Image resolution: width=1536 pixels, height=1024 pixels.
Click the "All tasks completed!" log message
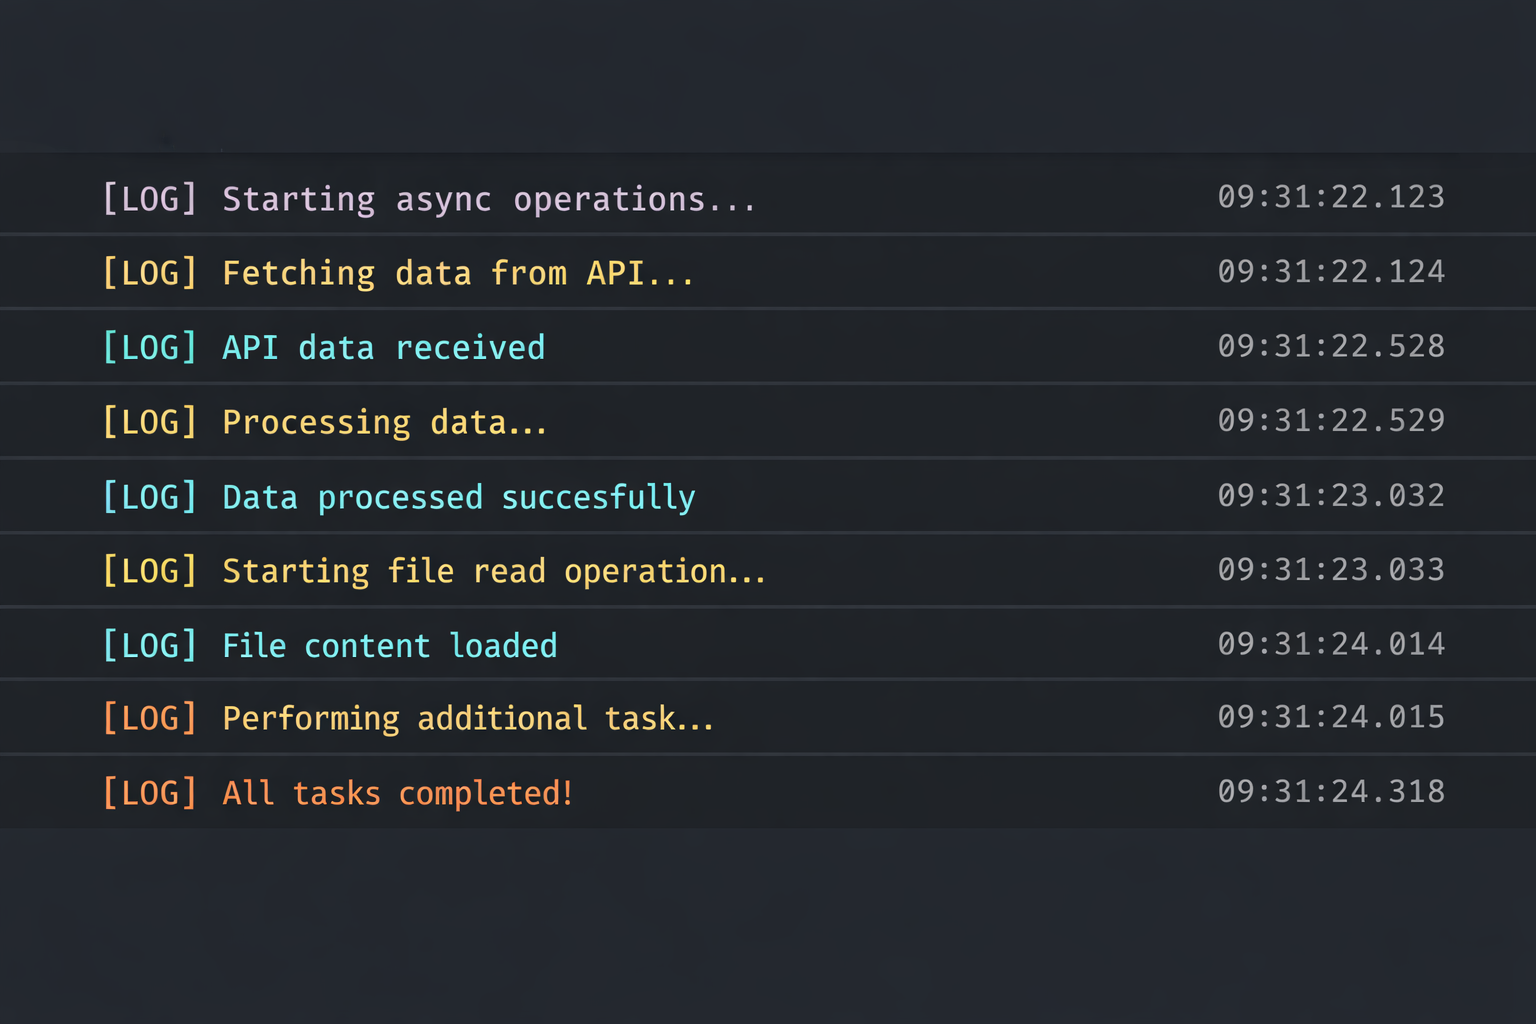tap(397, 793)
